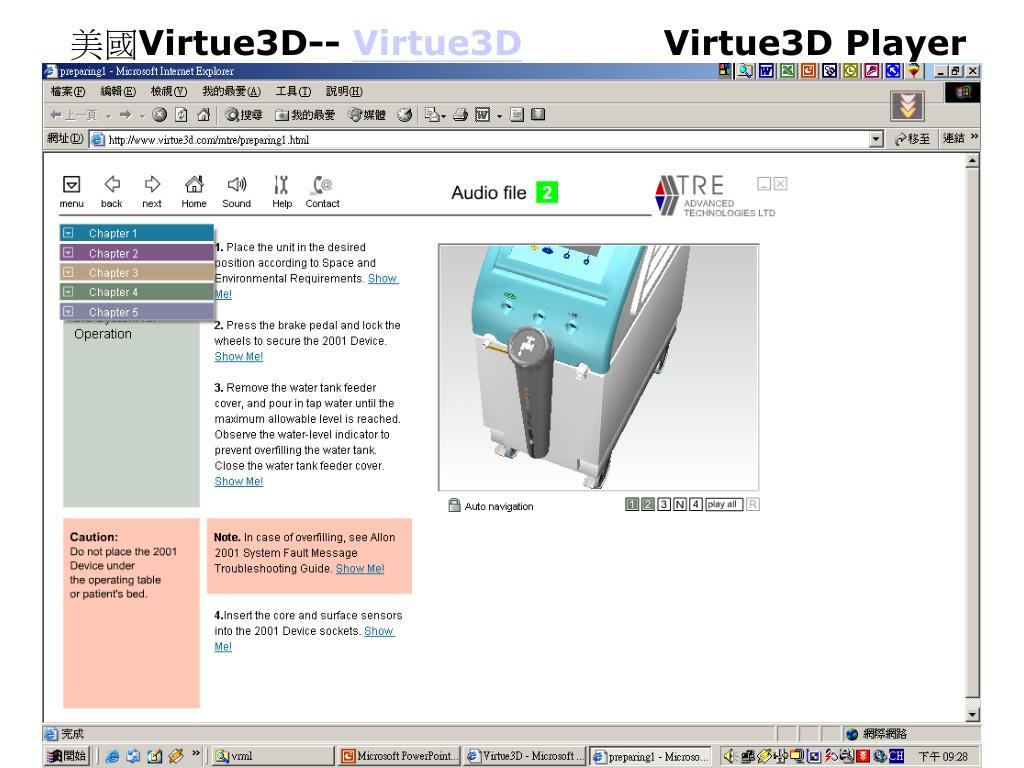
Task: Jump to animation step 1 button
Action: [x=632, y=504]
